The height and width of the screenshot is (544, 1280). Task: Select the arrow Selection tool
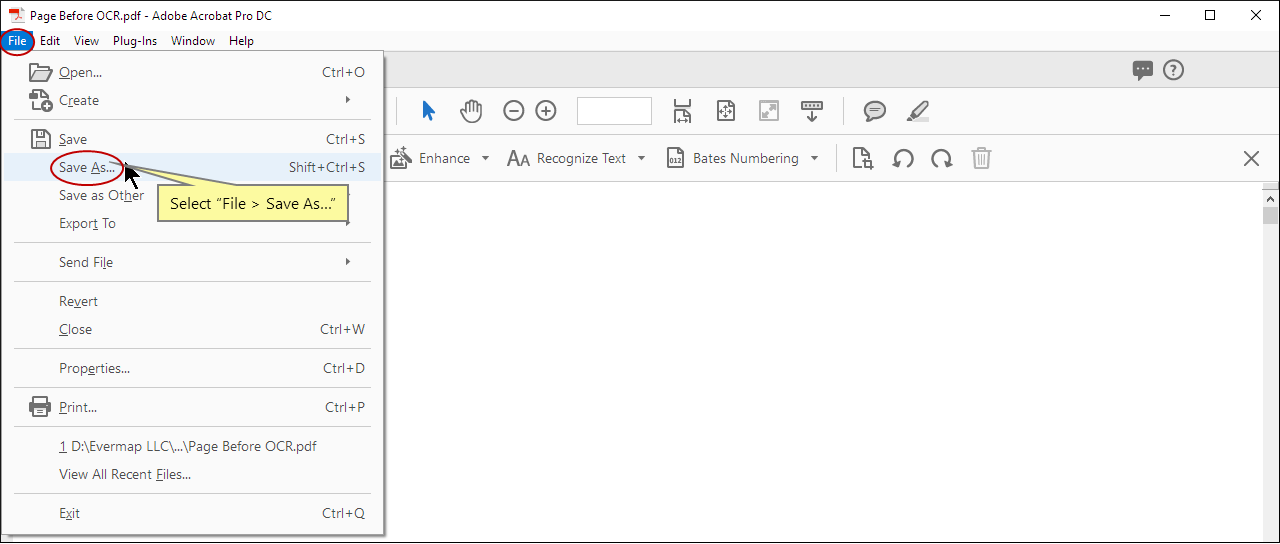click(x=428, y=111)
